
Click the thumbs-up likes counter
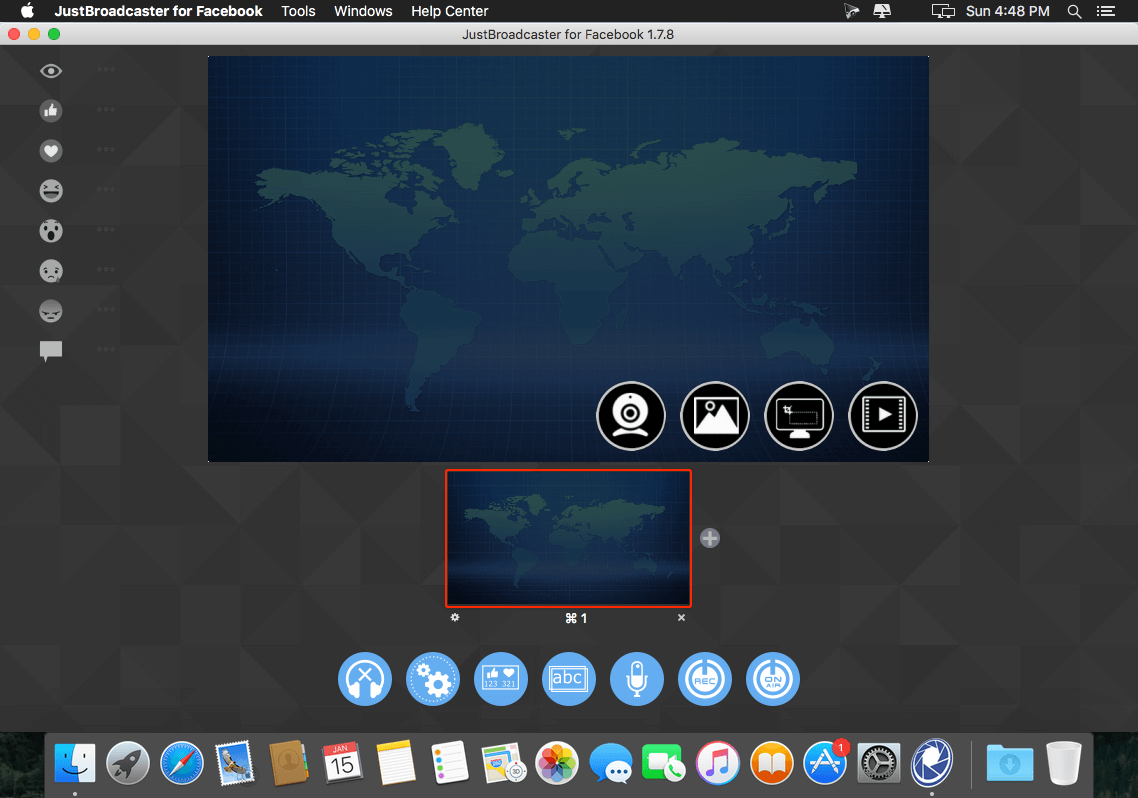(x=51, y=110)
